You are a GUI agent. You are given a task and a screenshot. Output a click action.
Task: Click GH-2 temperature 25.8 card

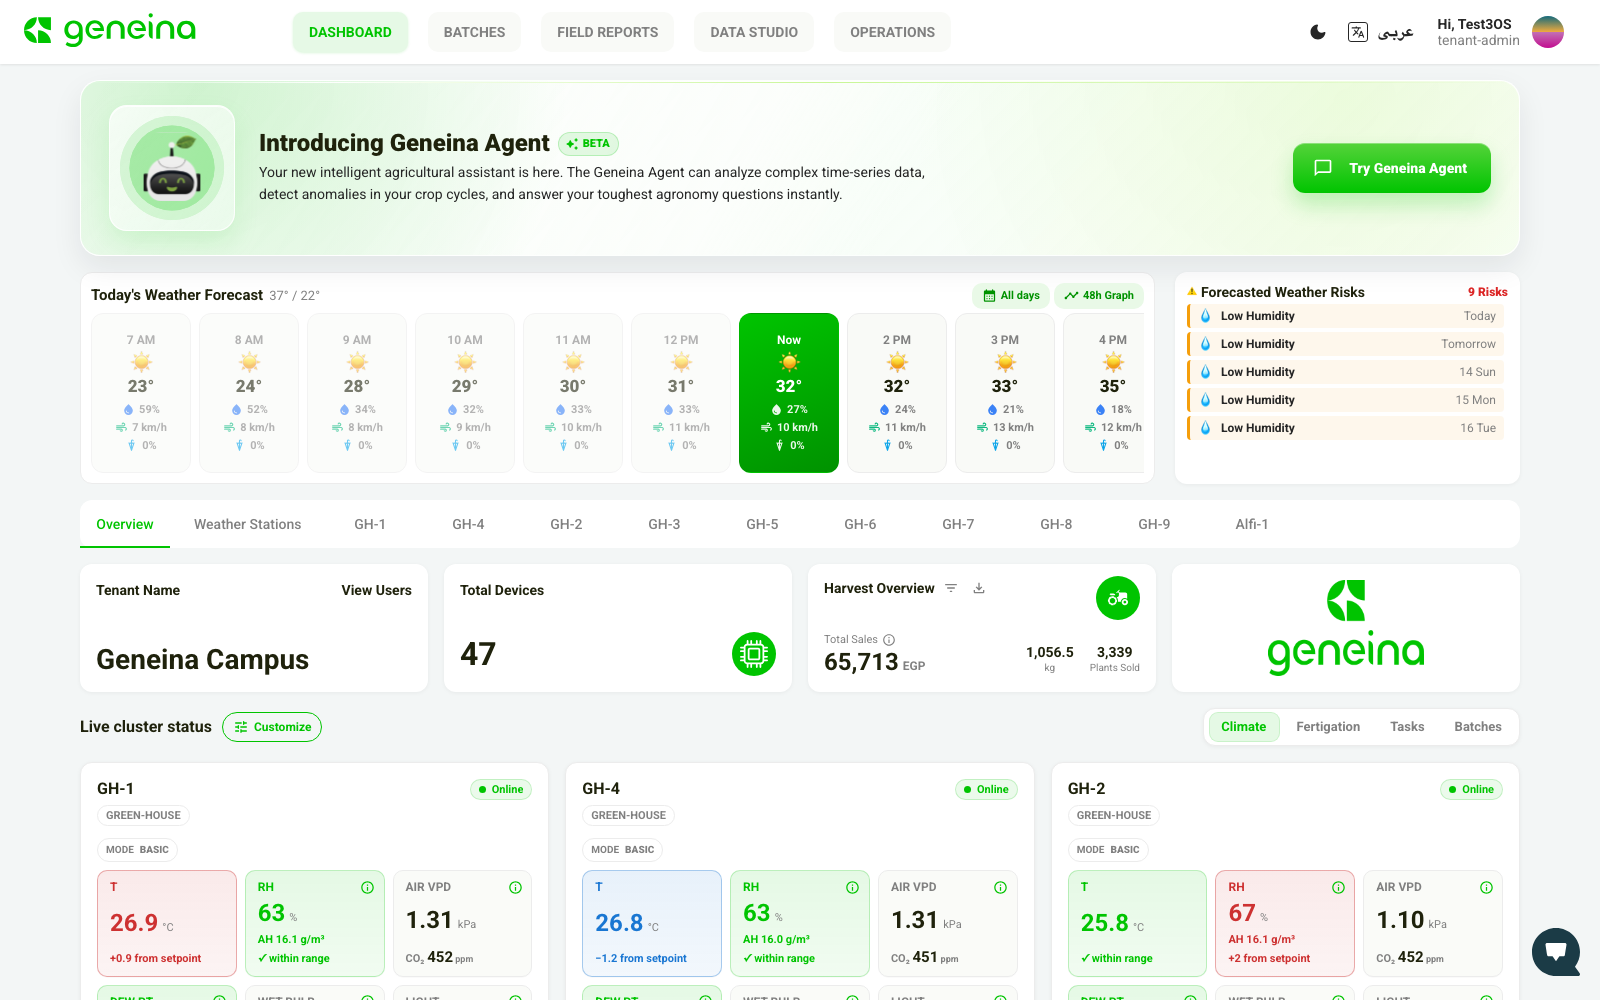tap(1137, 923)
